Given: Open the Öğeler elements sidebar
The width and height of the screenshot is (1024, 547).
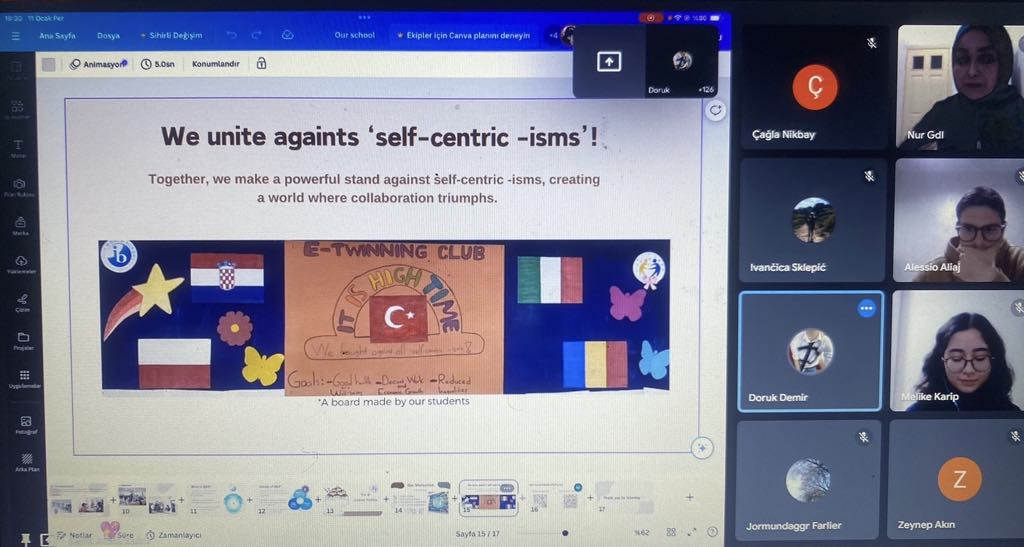Looking at the screenshot, I should 18,108.
